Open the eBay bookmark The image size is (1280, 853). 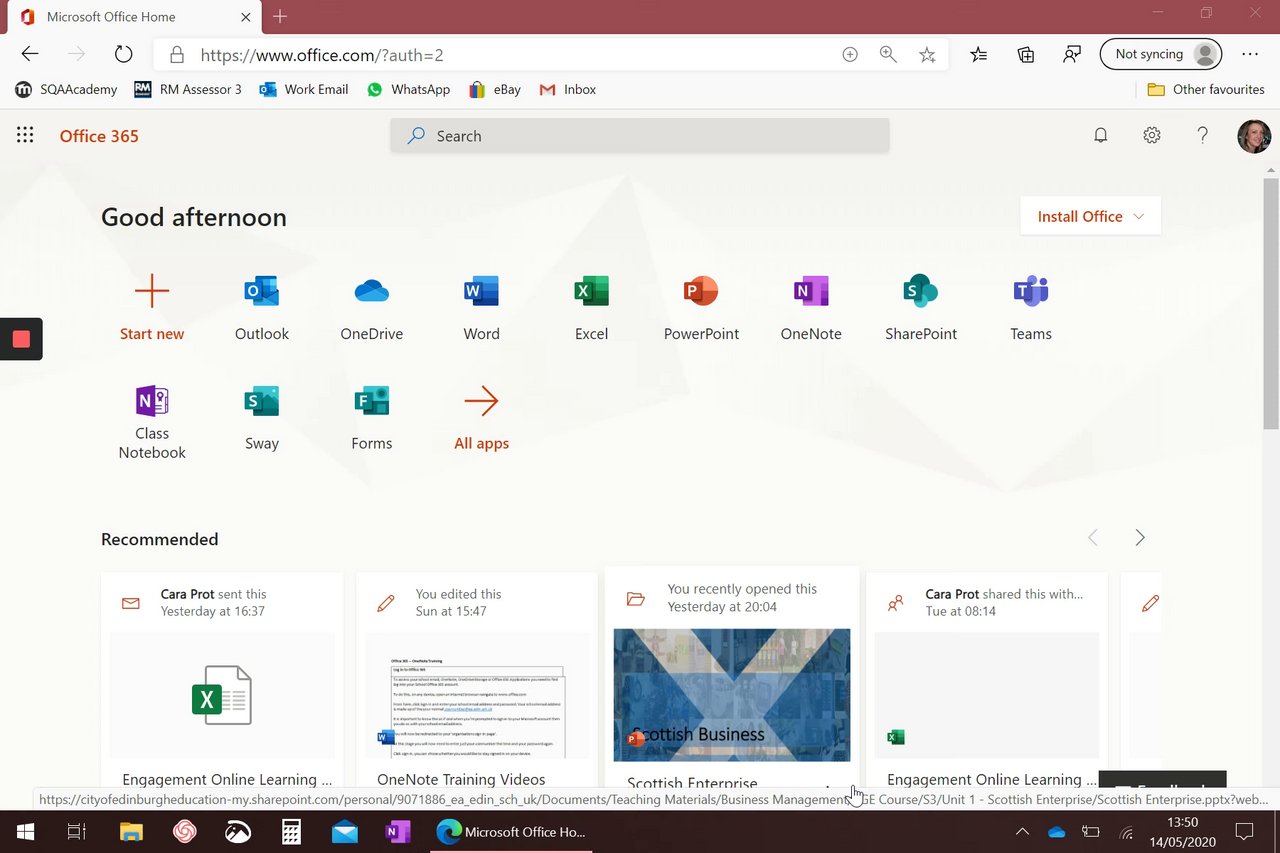[x=496, y=89]
